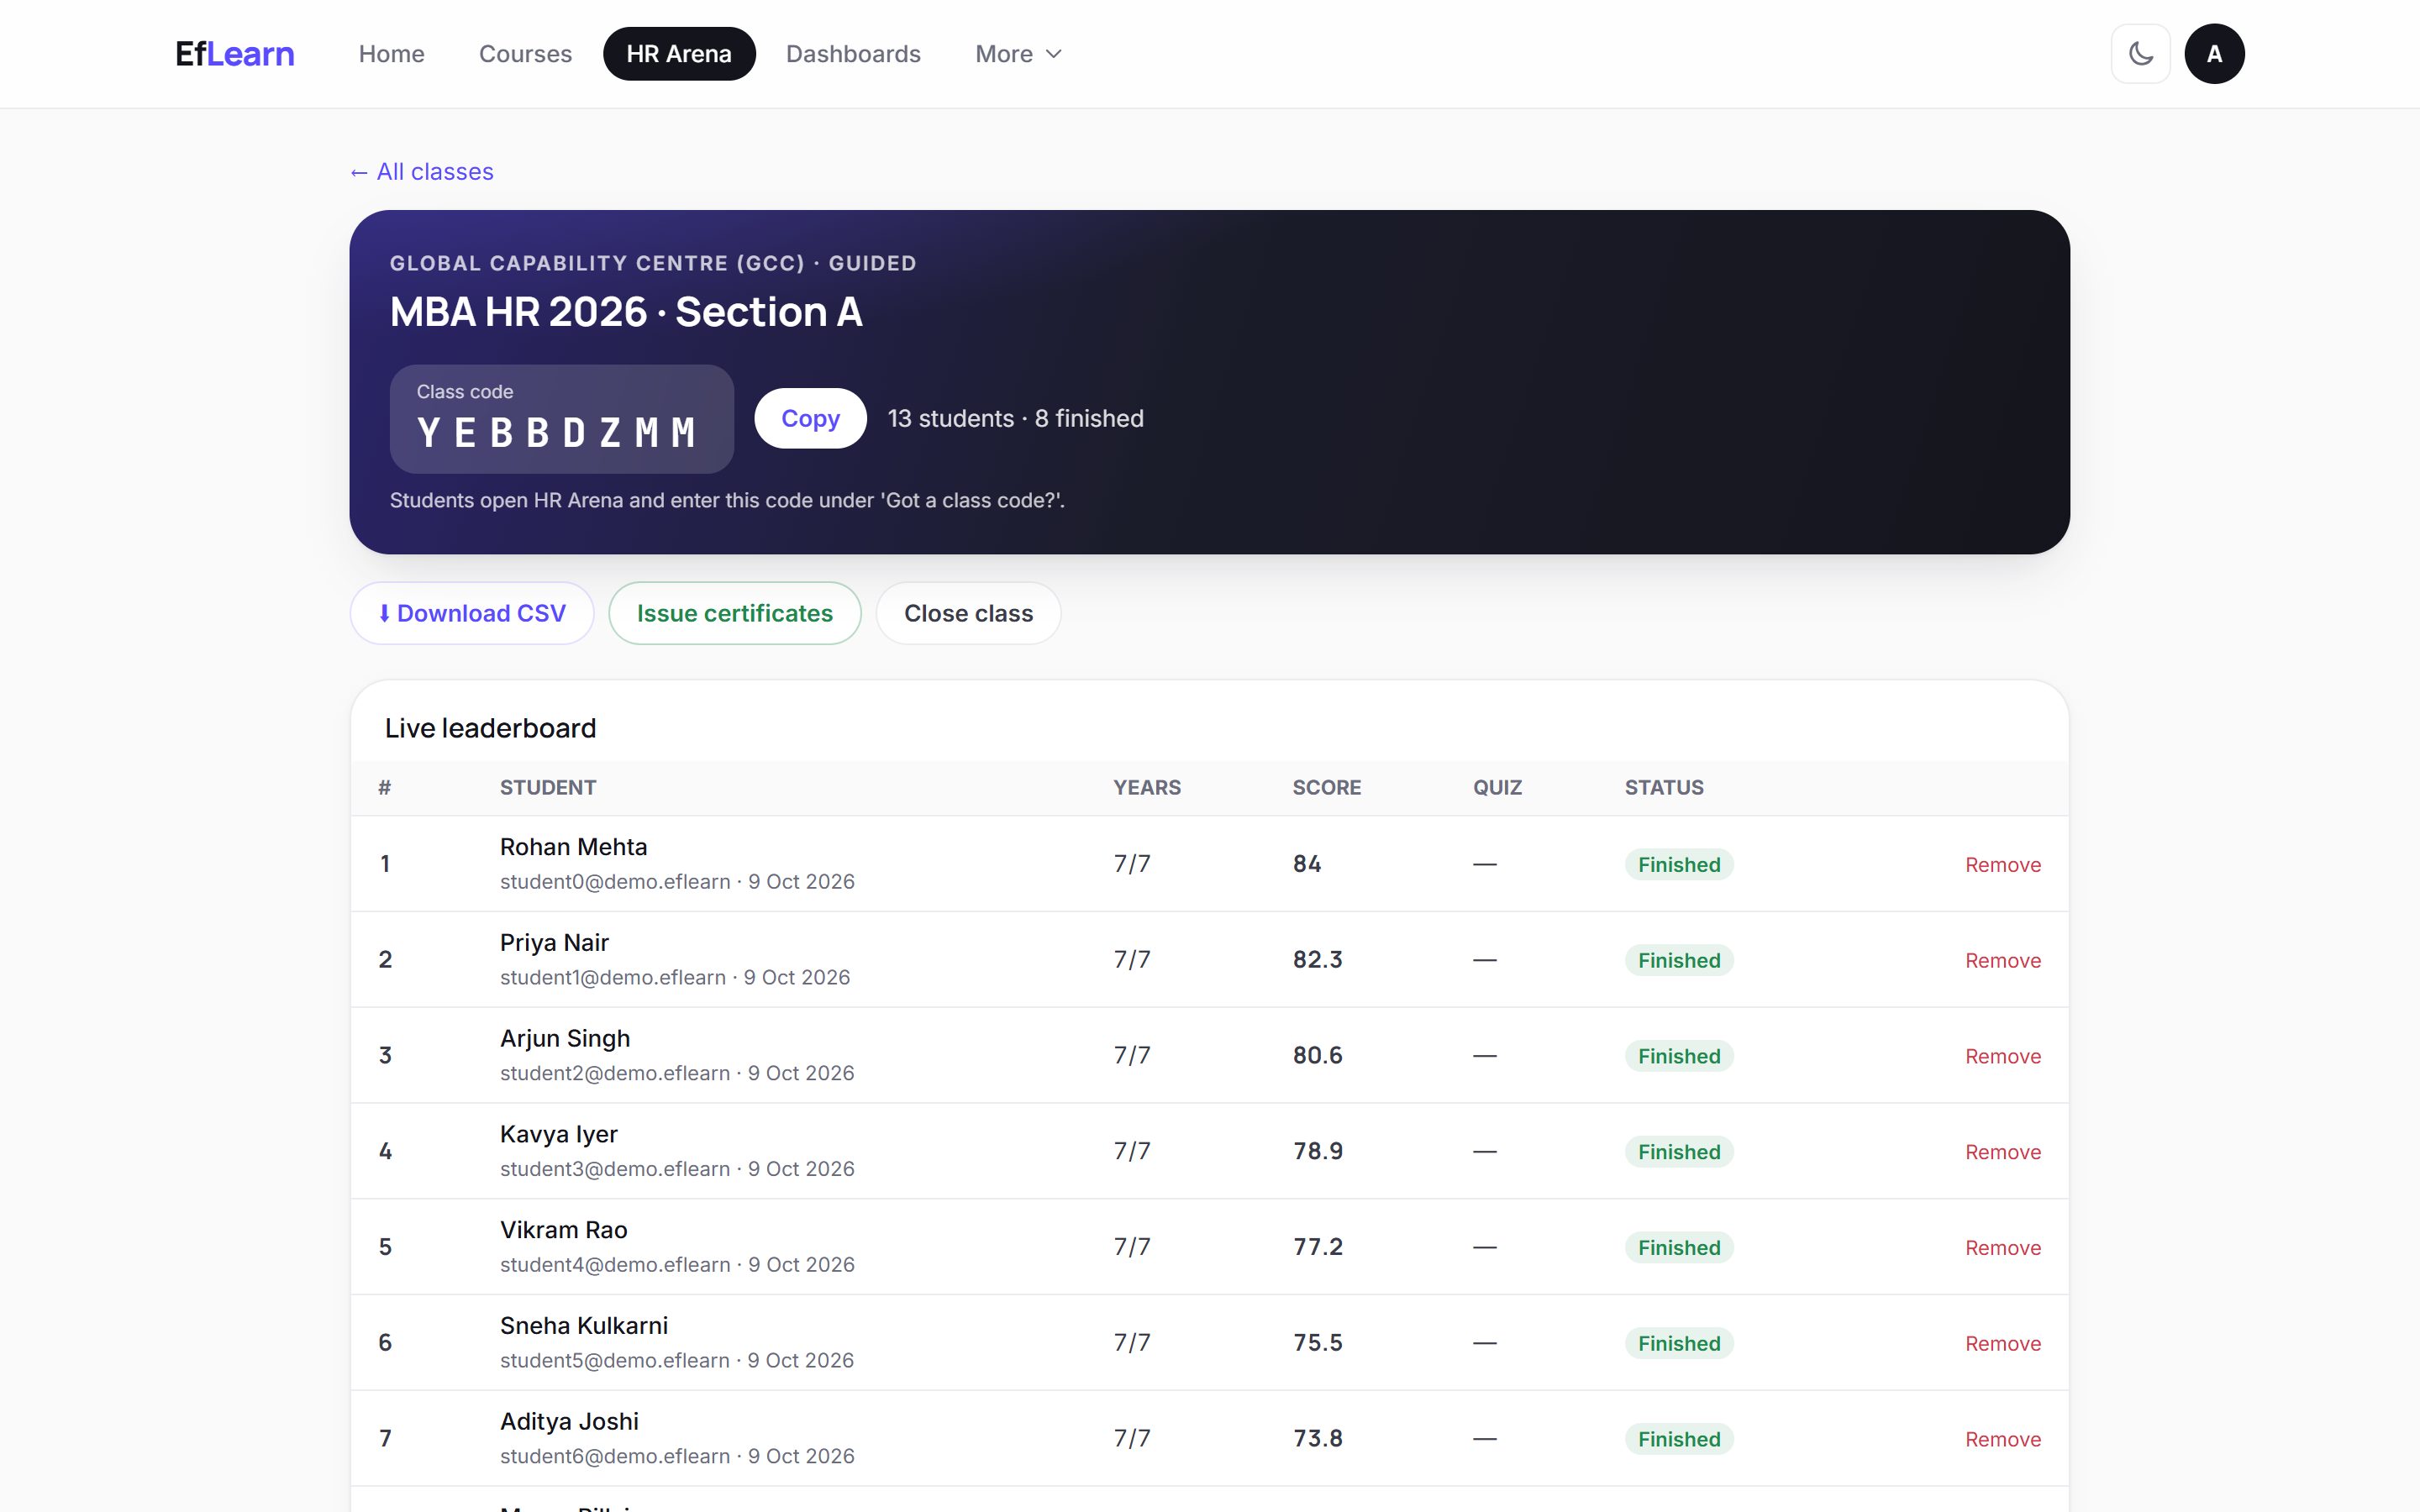Click Sneha Kulkarni's name
2420x1512 pixels.
pos(584,1325)
